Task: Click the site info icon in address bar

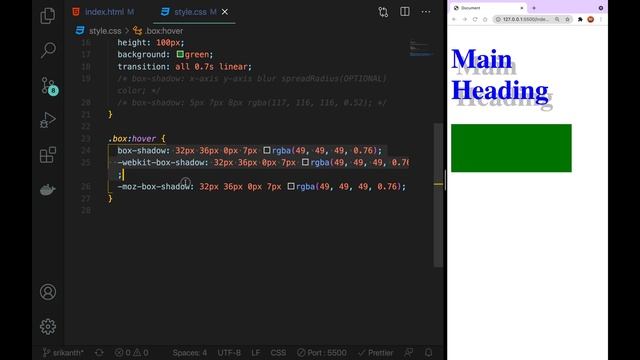Action: [x=498, y=19]
